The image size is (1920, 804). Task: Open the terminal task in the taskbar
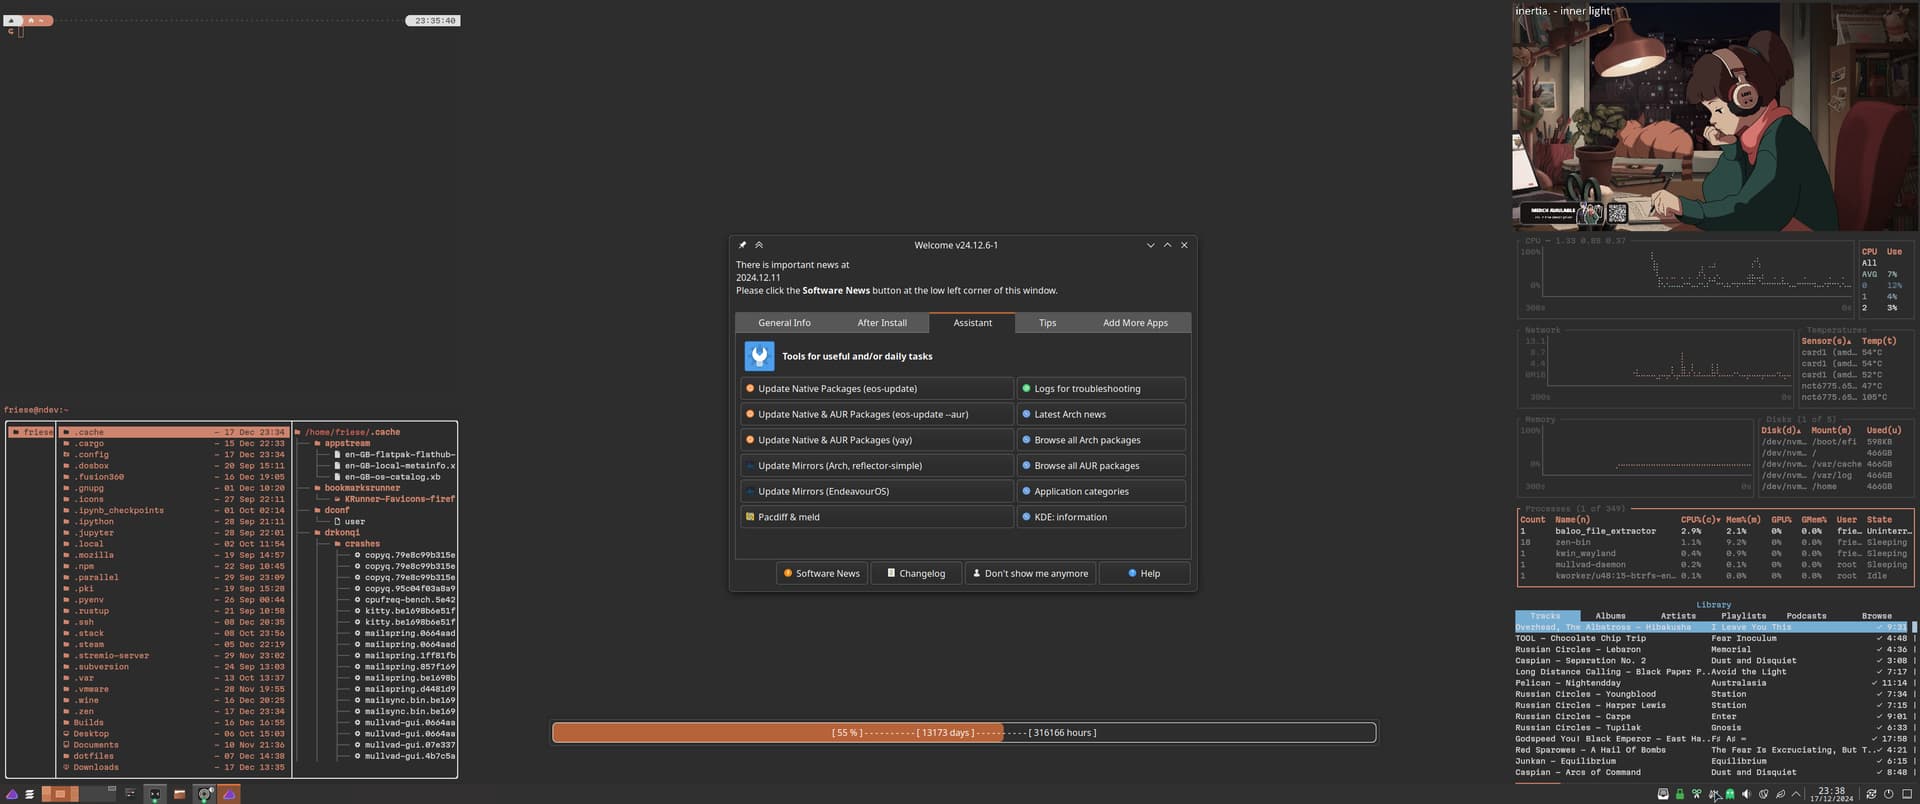(x=155, y=794)
